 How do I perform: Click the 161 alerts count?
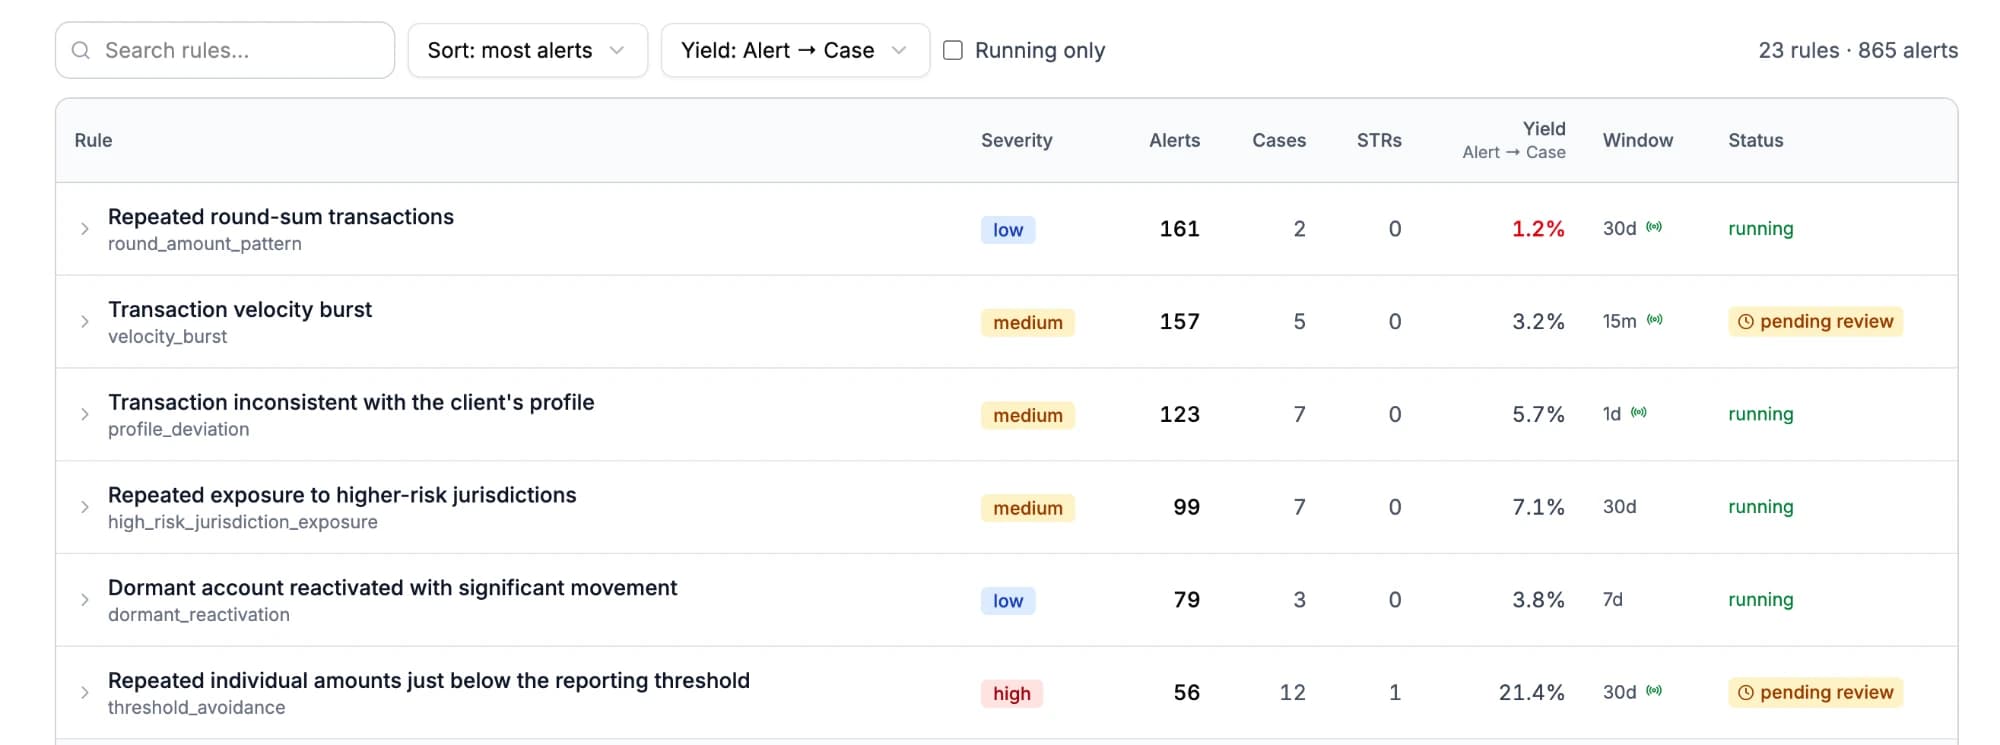[x=1180, y=229]
